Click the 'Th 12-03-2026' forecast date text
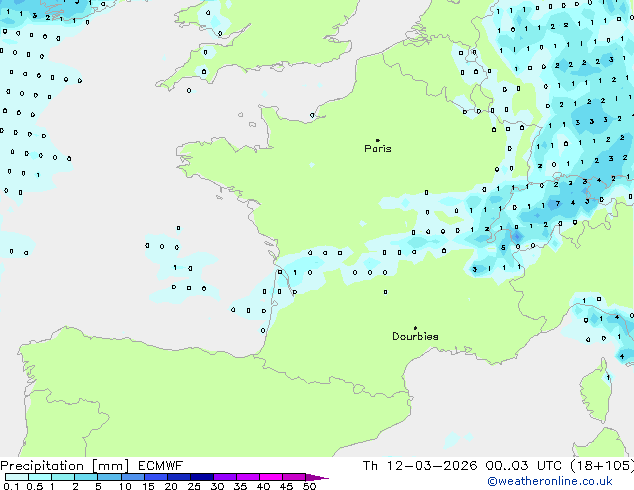The width and height of the screenshot is (634, 490). click(420, 466)
